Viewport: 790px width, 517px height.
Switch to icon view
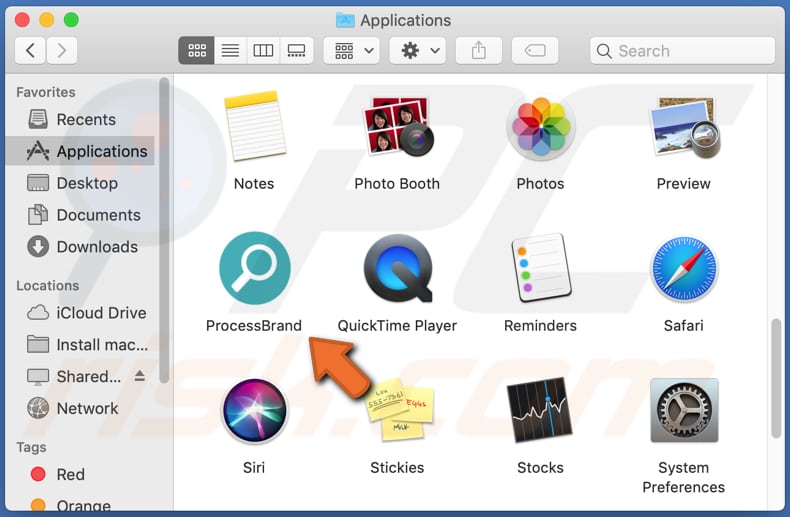pos(196,50)
